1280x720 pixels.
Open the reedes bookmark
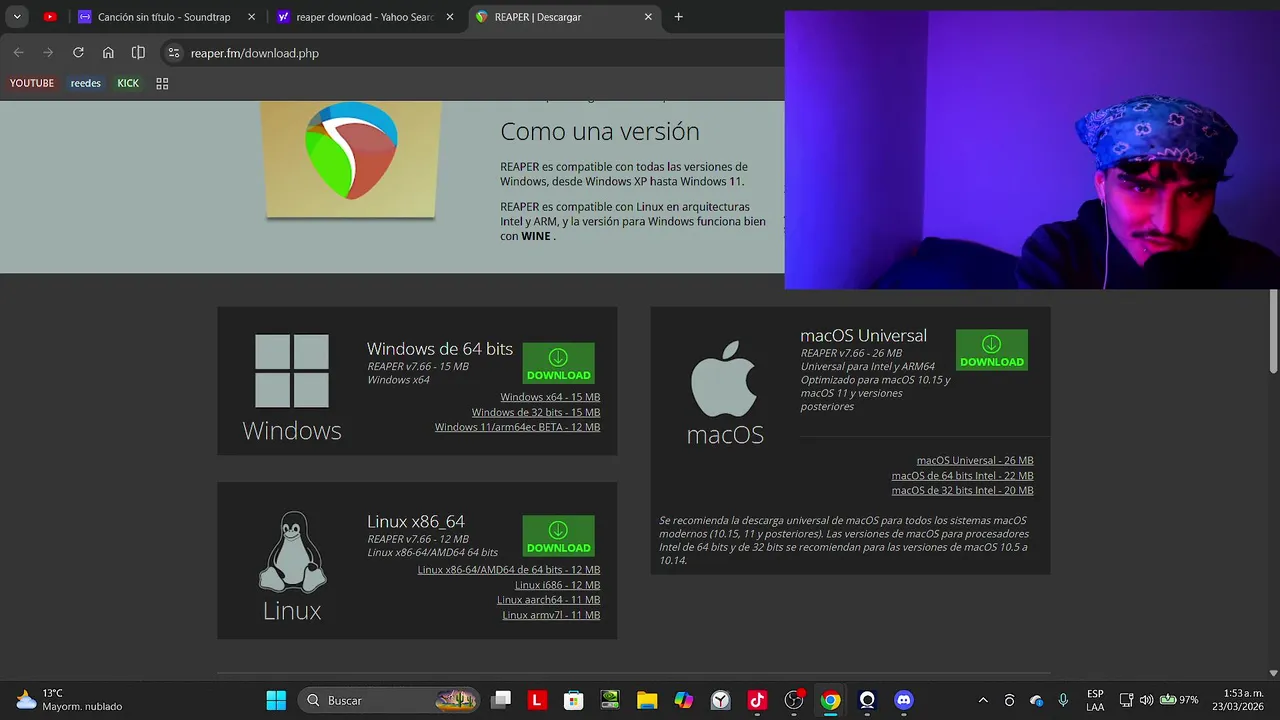point(86,83)
